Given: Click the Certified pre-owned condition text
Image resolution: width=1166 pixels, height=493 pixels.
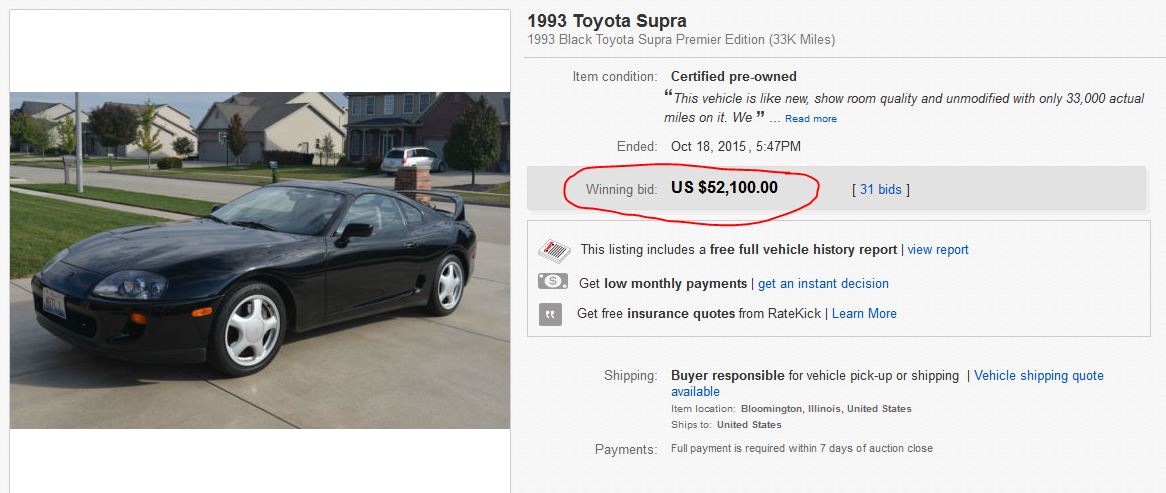Looking at the screenshot, I should 734,76.
